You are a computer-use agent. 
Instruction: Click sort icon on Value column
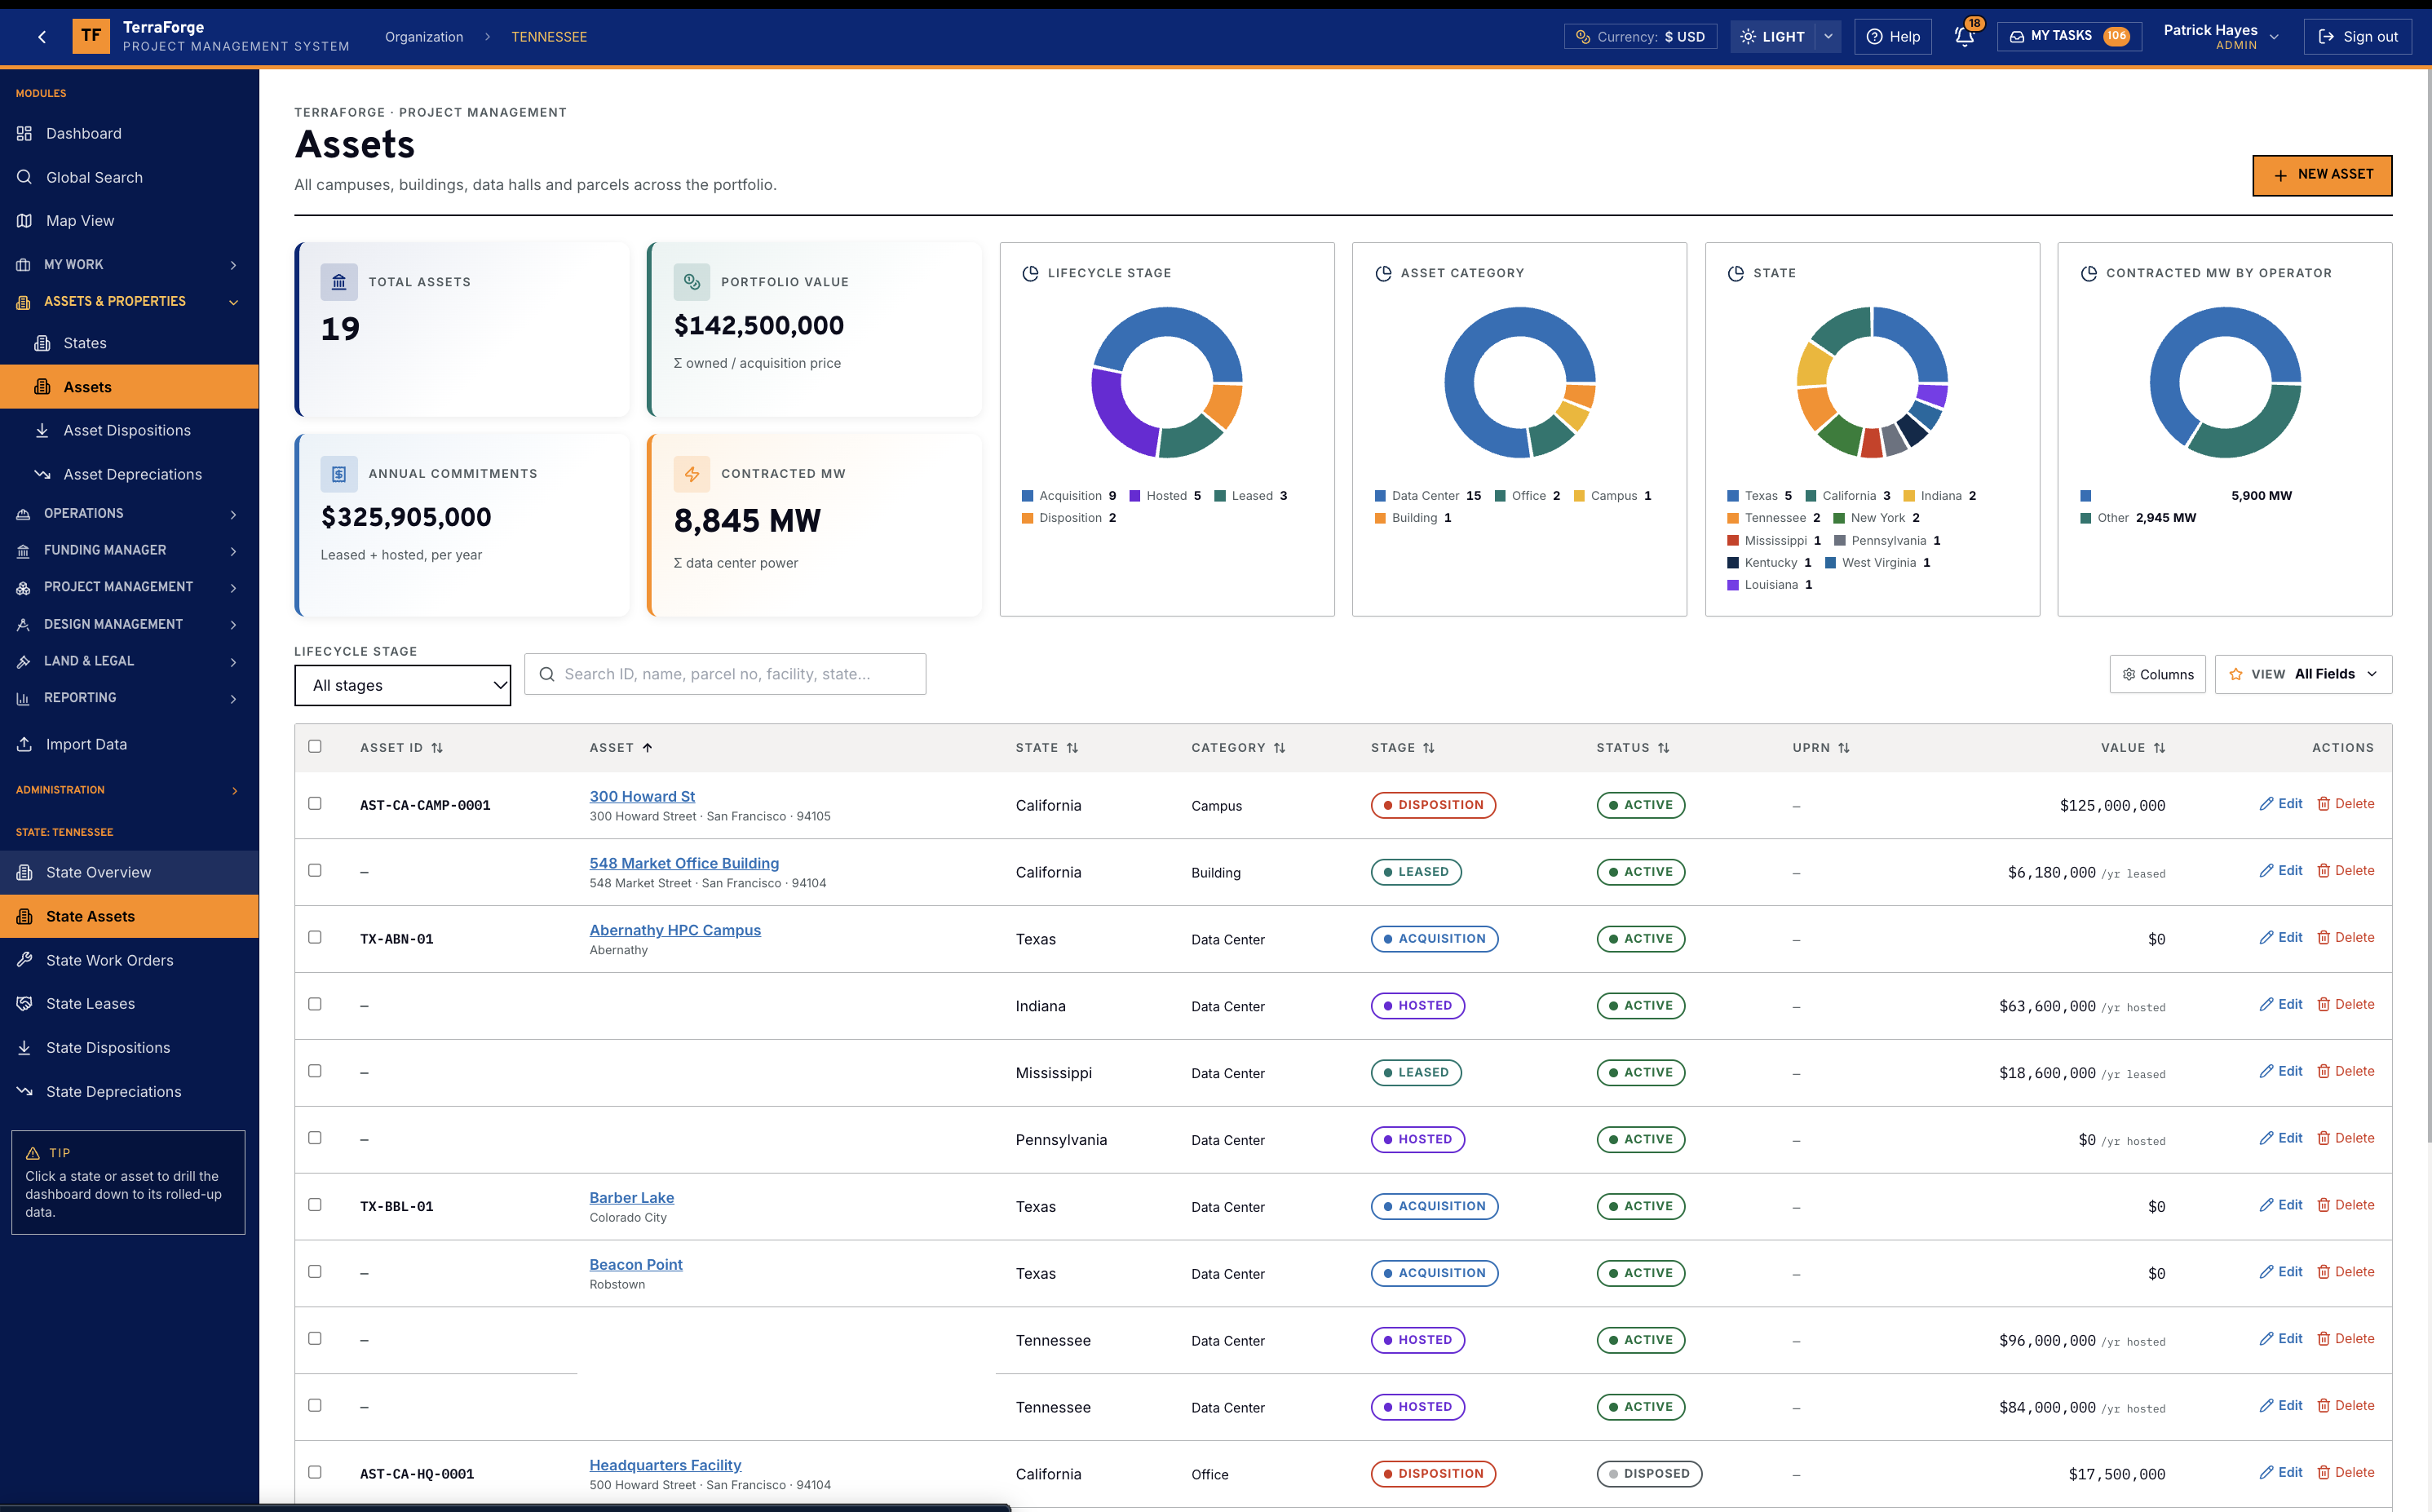click(x=2159, y=748)
